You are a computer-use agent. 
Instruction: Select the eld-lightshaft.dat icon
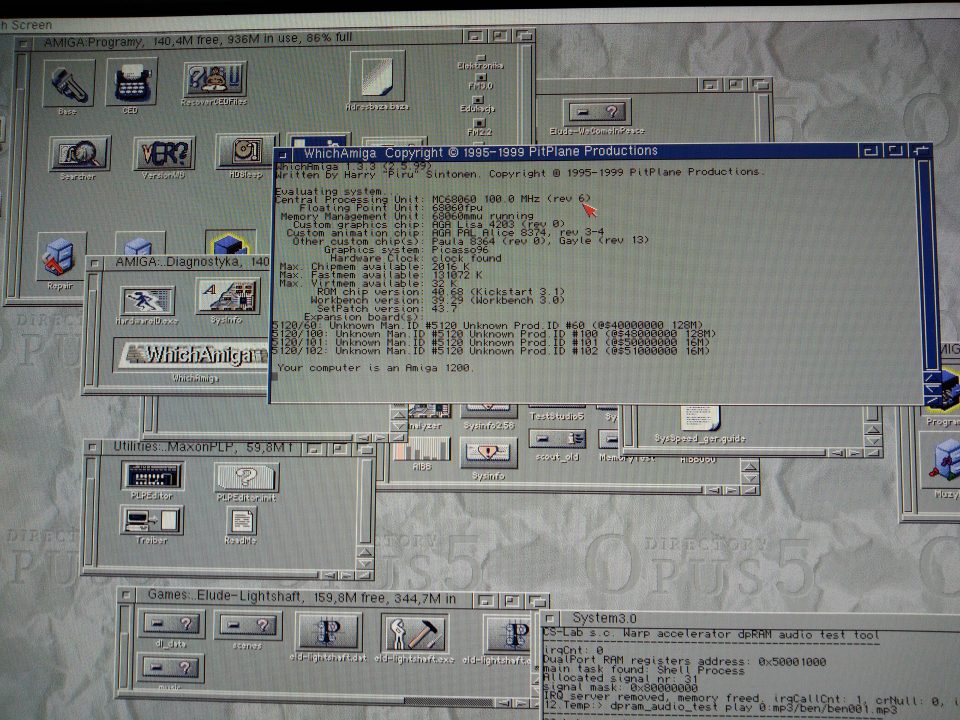coord(328,633)
